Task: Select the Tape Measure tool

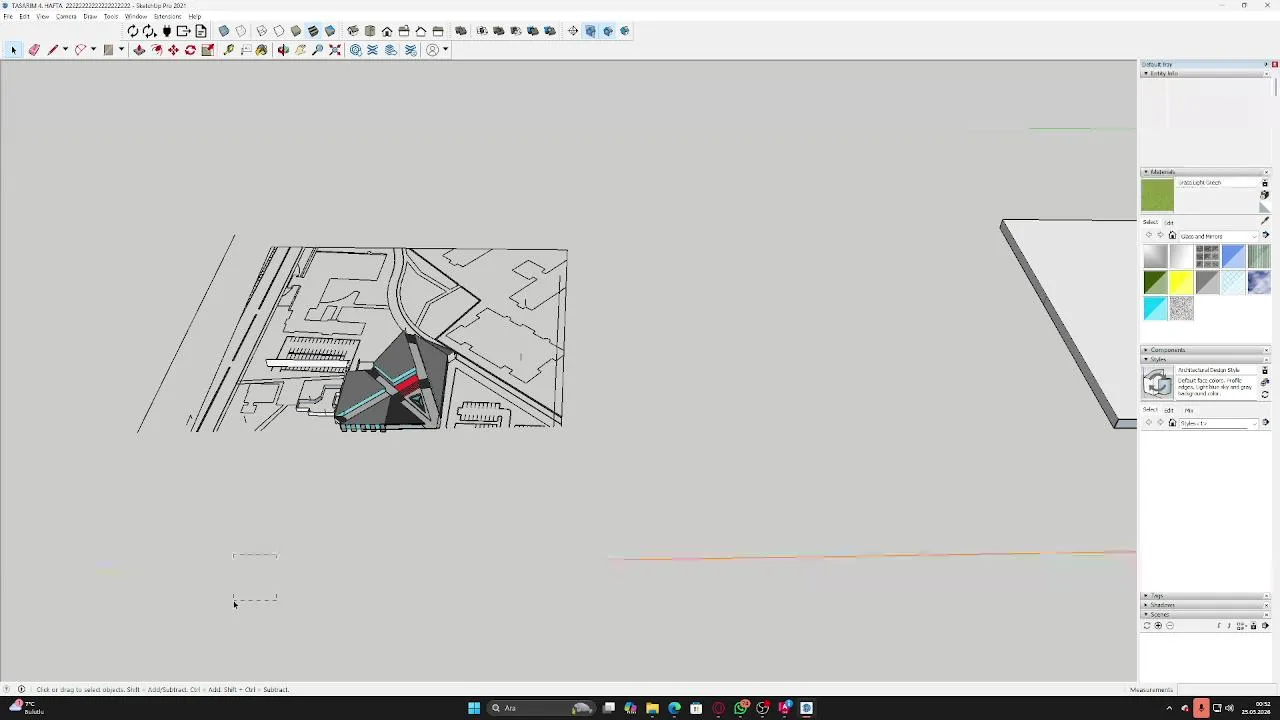Action: (229, 50)
